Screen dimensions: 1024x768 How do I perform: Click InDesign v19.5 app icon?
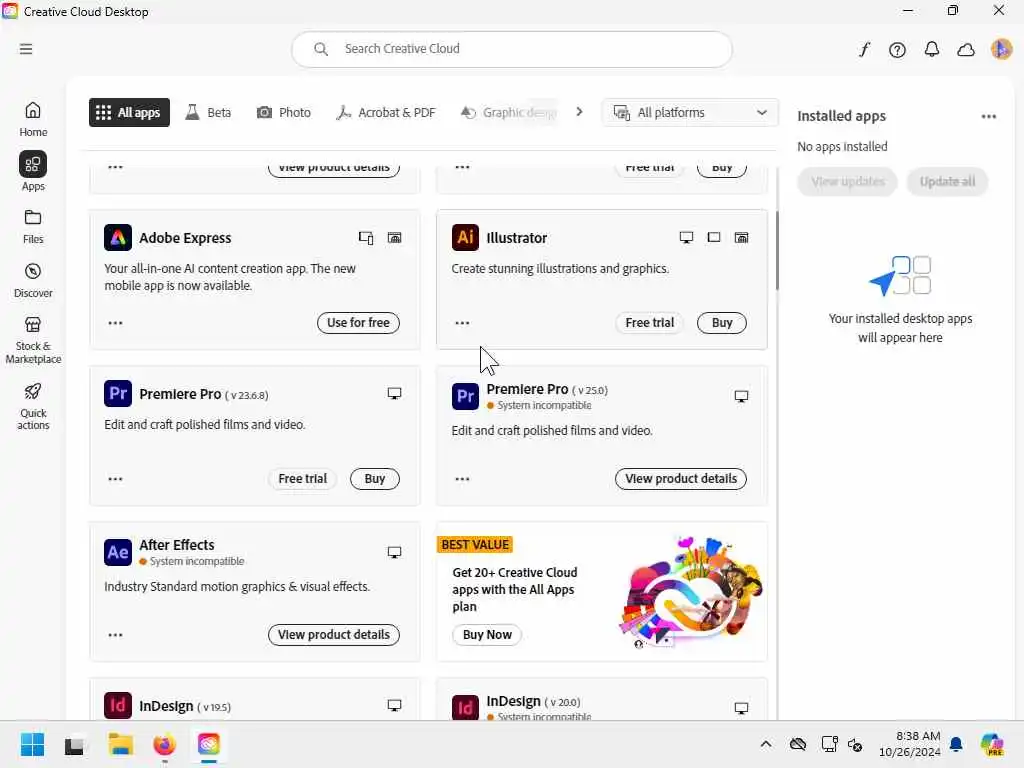click(x=118, y=705)
